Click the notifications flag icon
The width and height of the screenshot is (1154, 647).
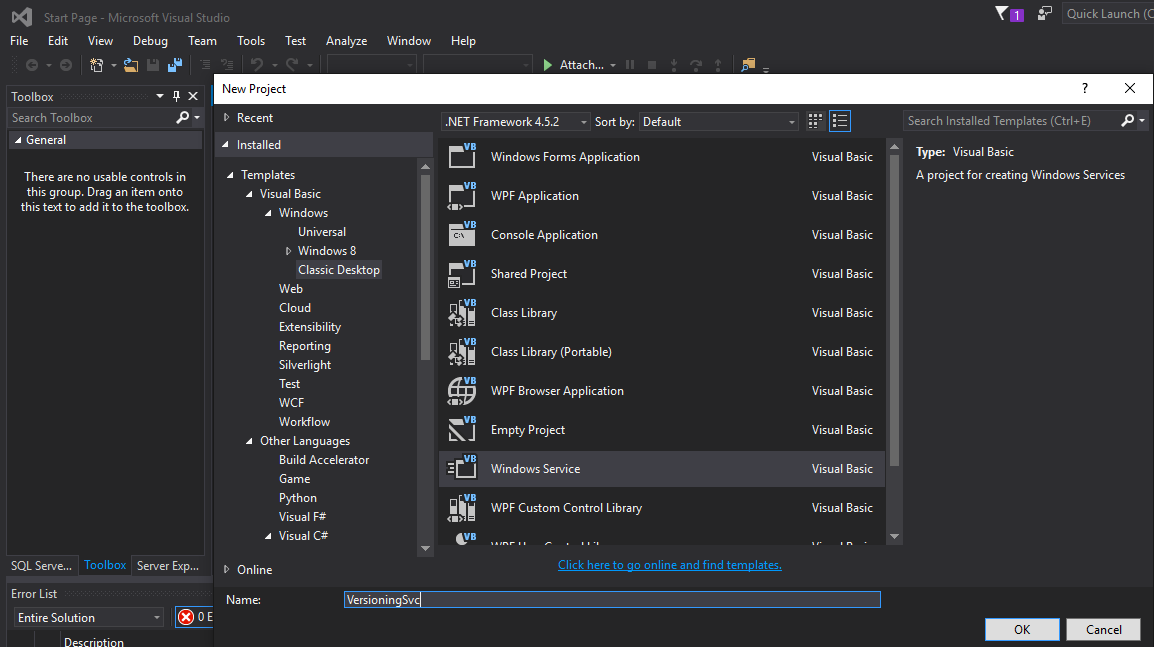[x=1002, y=13]
